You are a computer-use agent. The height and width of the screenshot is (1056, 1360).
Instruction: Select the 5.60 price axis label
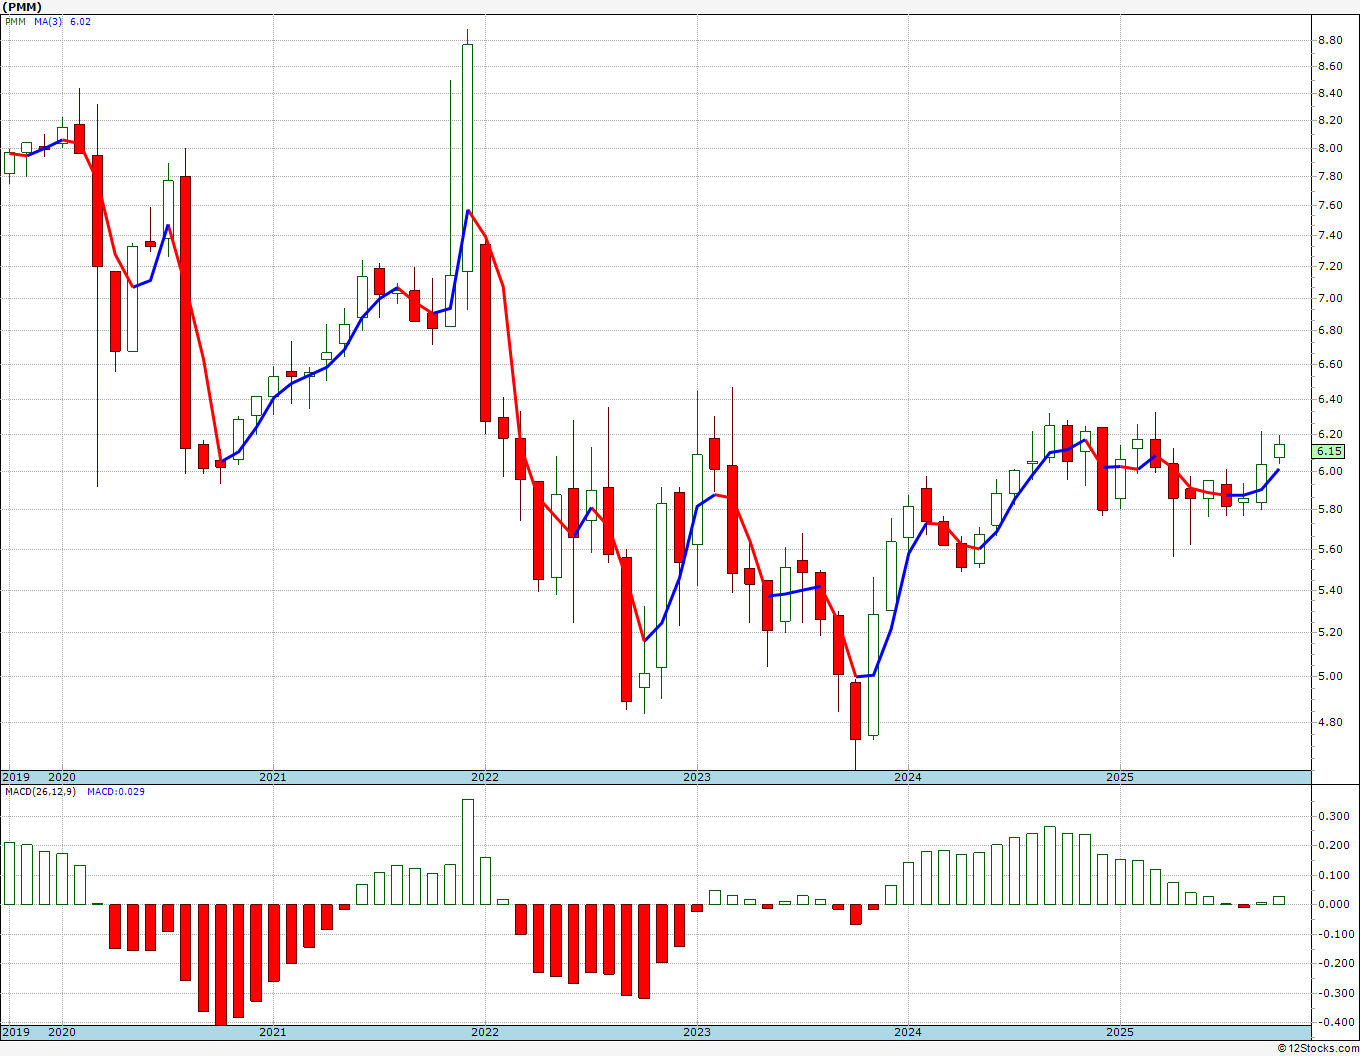click(x=1330, y=549)
